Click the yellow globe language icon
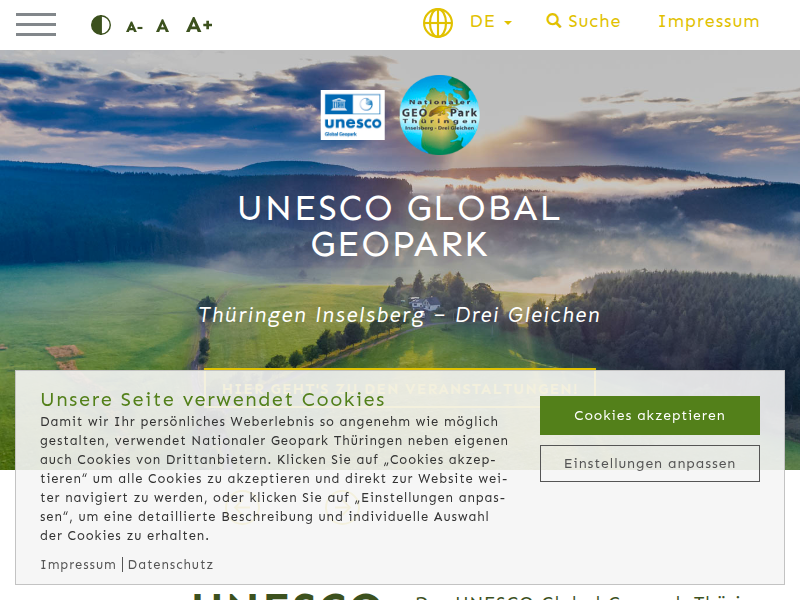The image size is (800, 600). click(438, 23)
